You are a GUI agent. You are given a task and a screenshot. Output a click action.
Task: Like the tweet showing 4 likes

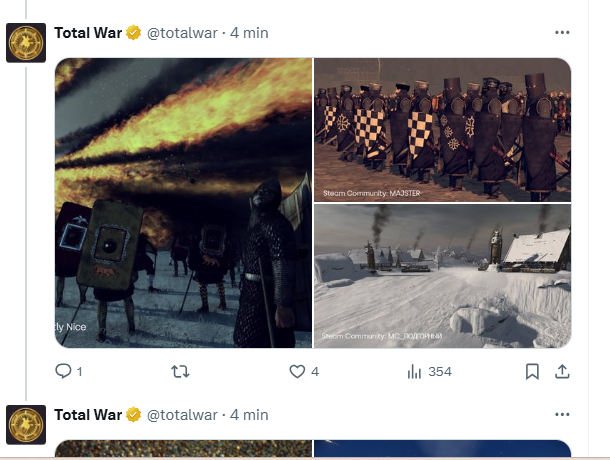coord(304,371)
